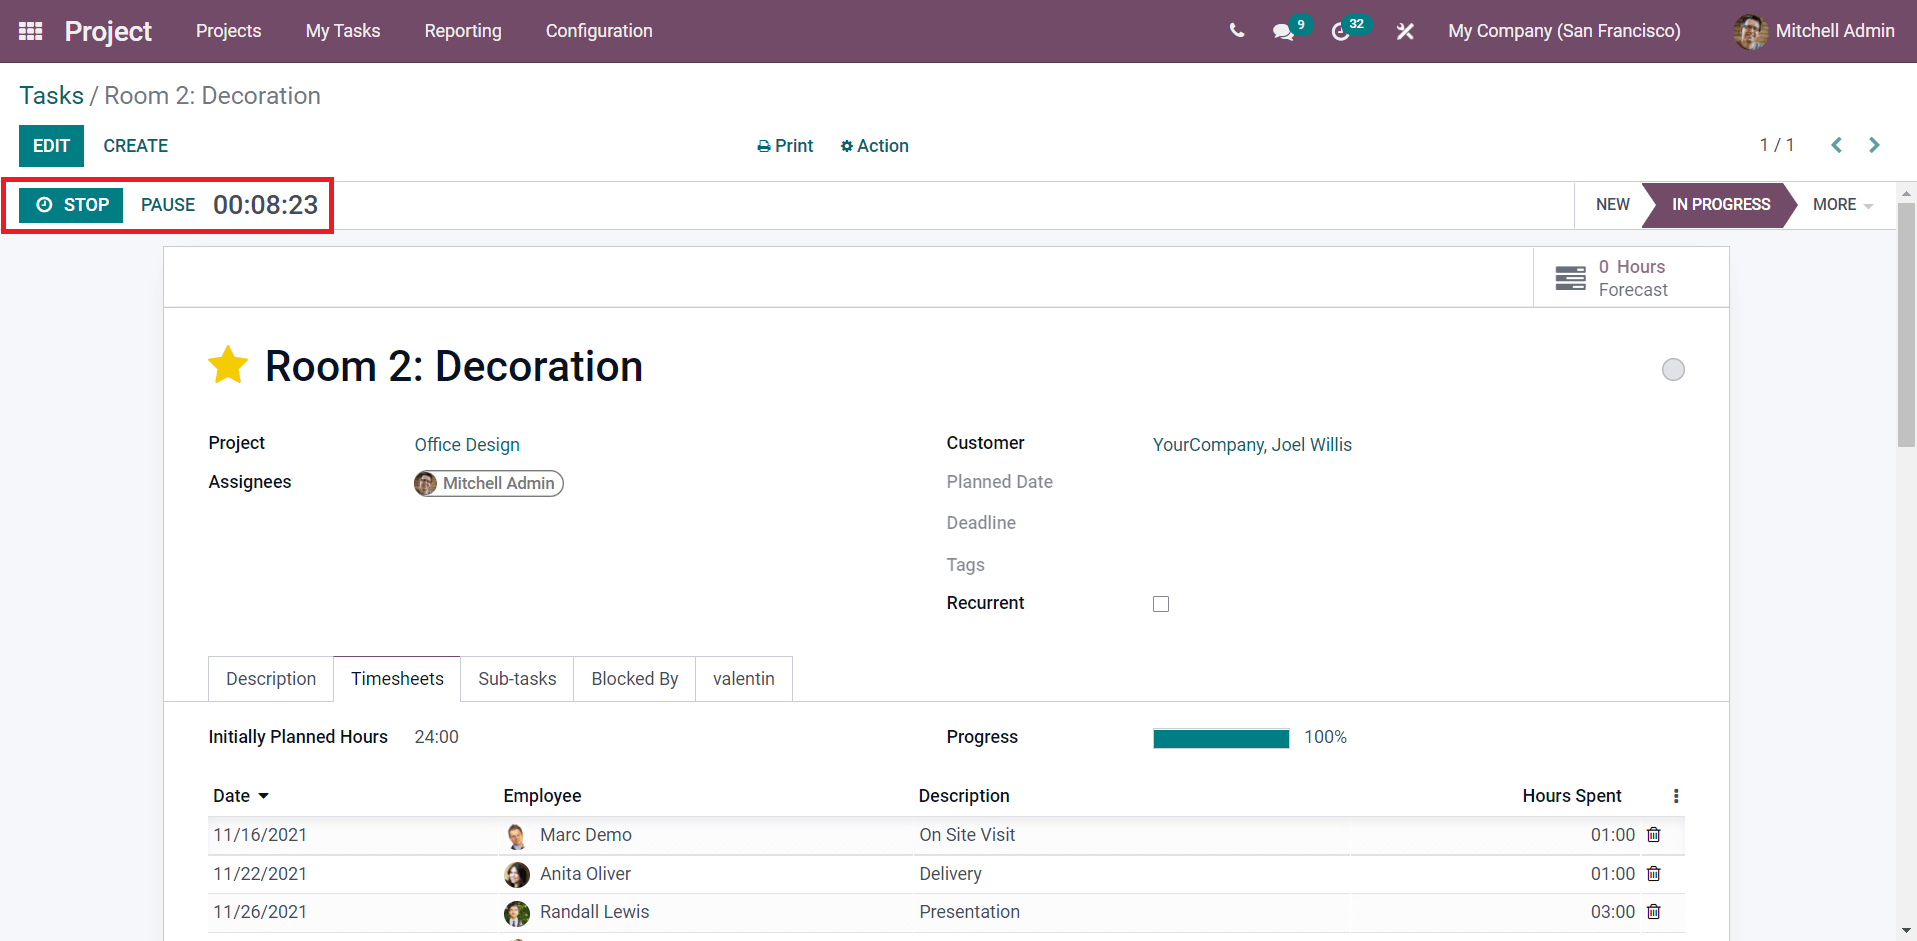Viewport: 1917px width, 941px height.
Task: Click the 100% progress bar
Action: pyautogui.click(x=1221, y=738)
